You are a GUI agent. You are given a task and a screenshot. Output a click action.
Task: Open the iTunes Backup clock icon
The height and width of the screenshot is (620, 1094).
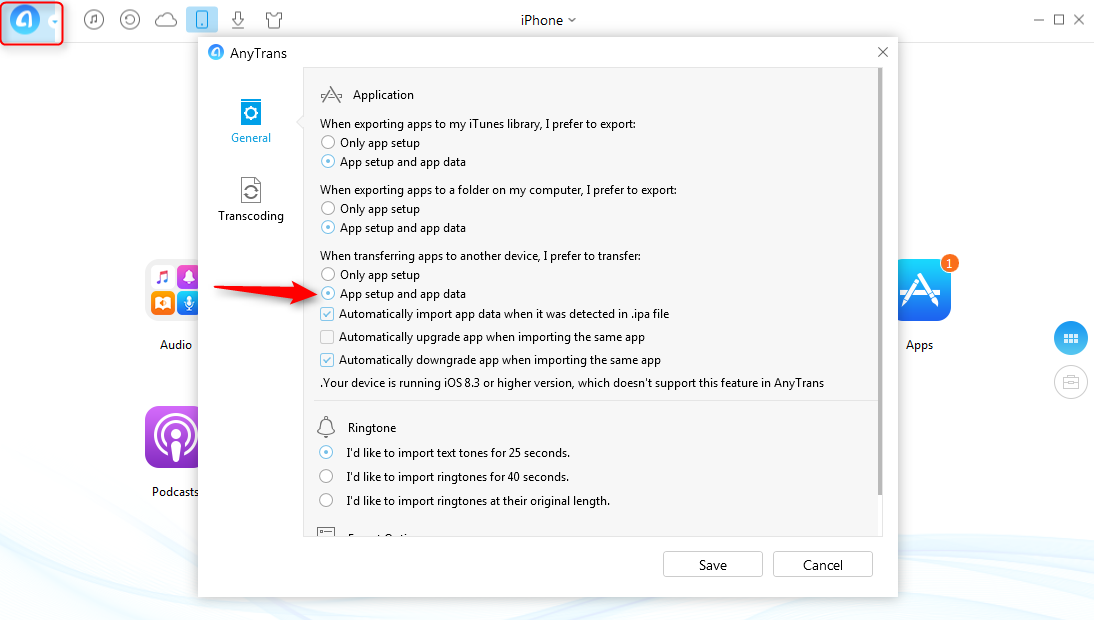pyautogui.click(x=130, y=20)
